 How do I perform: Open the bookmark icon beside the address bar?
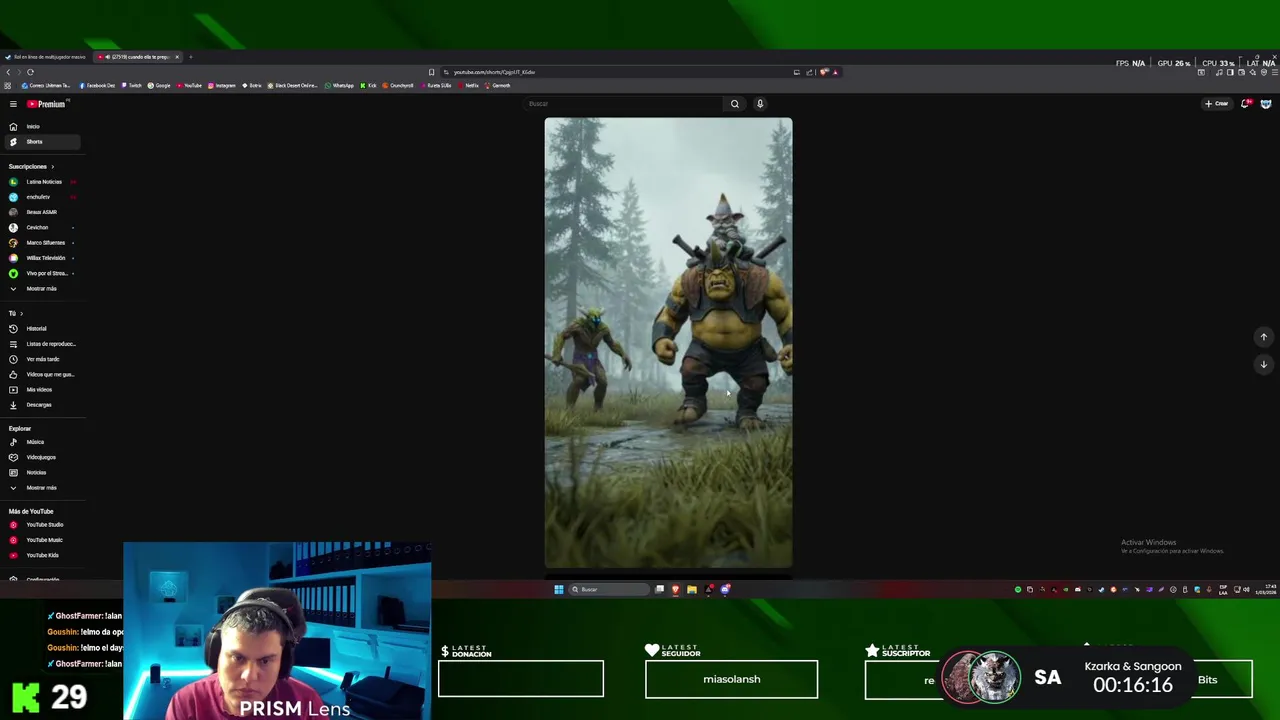click(x=431, y=72)
